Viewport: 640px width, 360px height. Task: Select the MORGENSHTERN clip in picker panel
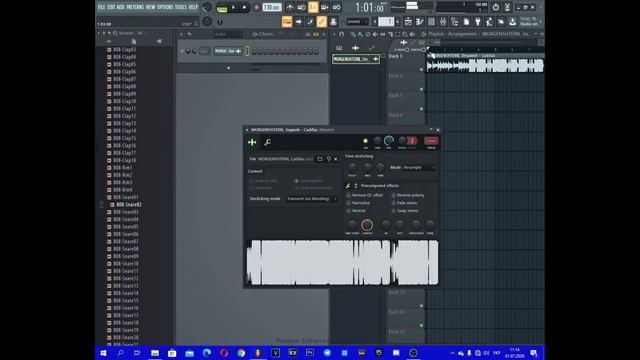click(x=356, y=59)
